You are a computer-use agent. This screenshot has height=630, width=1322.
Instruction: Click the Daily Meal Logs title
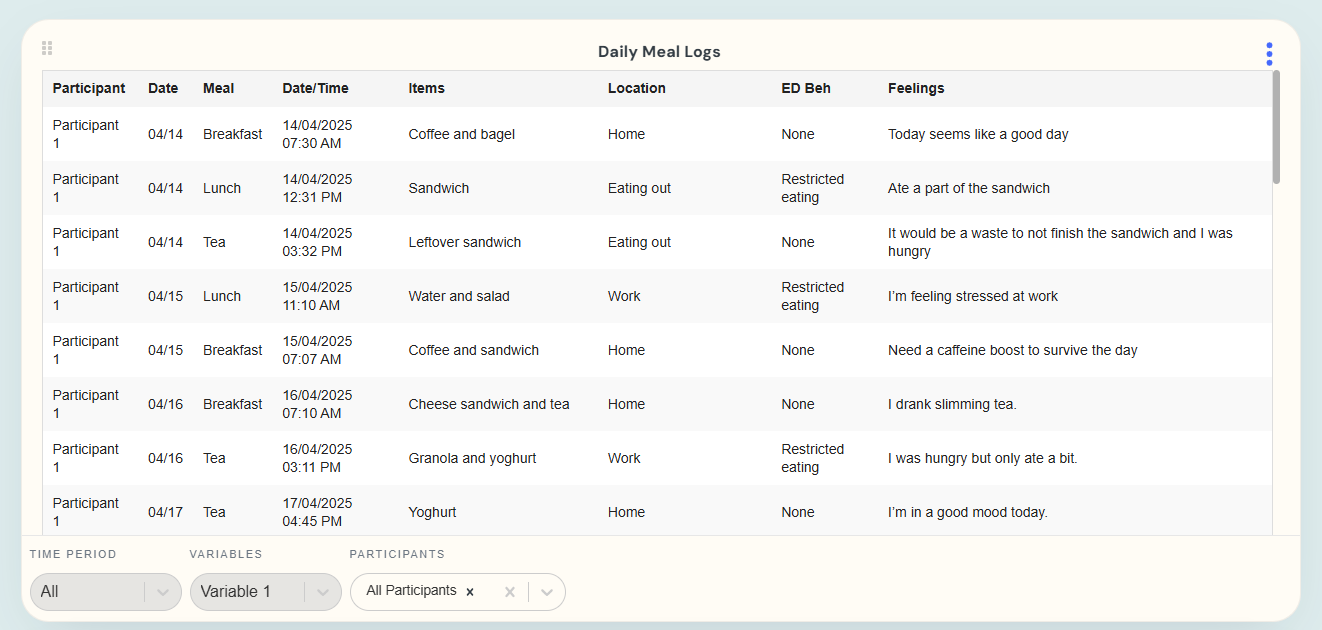(659, 52)
